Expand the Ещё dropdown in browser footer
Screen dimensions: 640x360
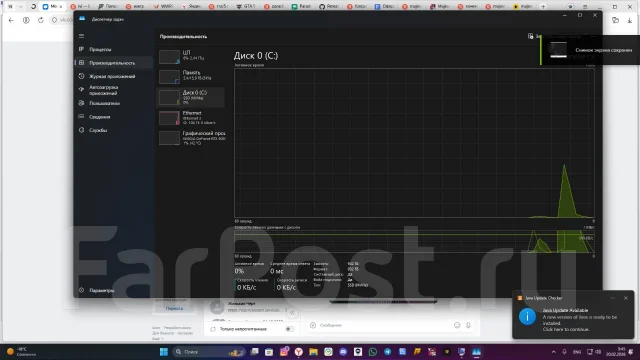click(x=158, y=339)
